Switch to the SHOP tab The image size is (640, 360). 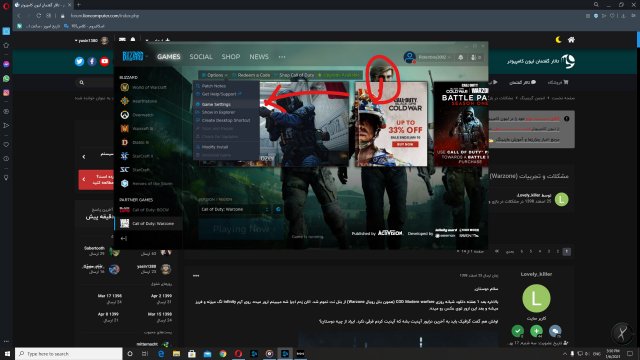[x=231, y=57]
